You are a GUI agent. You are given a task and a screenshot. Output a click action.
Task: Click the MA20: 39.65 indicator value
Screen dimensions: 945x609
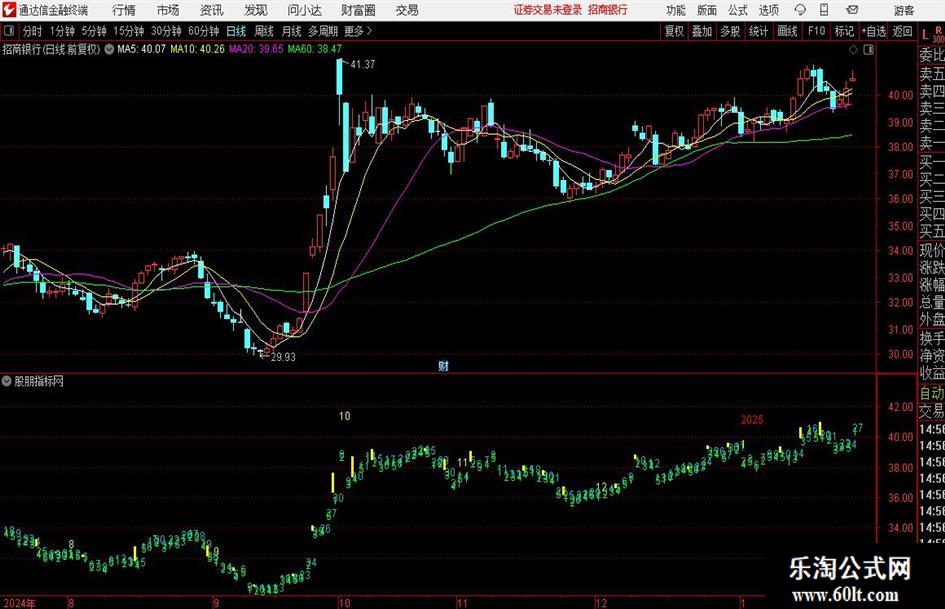(x=256, y=49)
